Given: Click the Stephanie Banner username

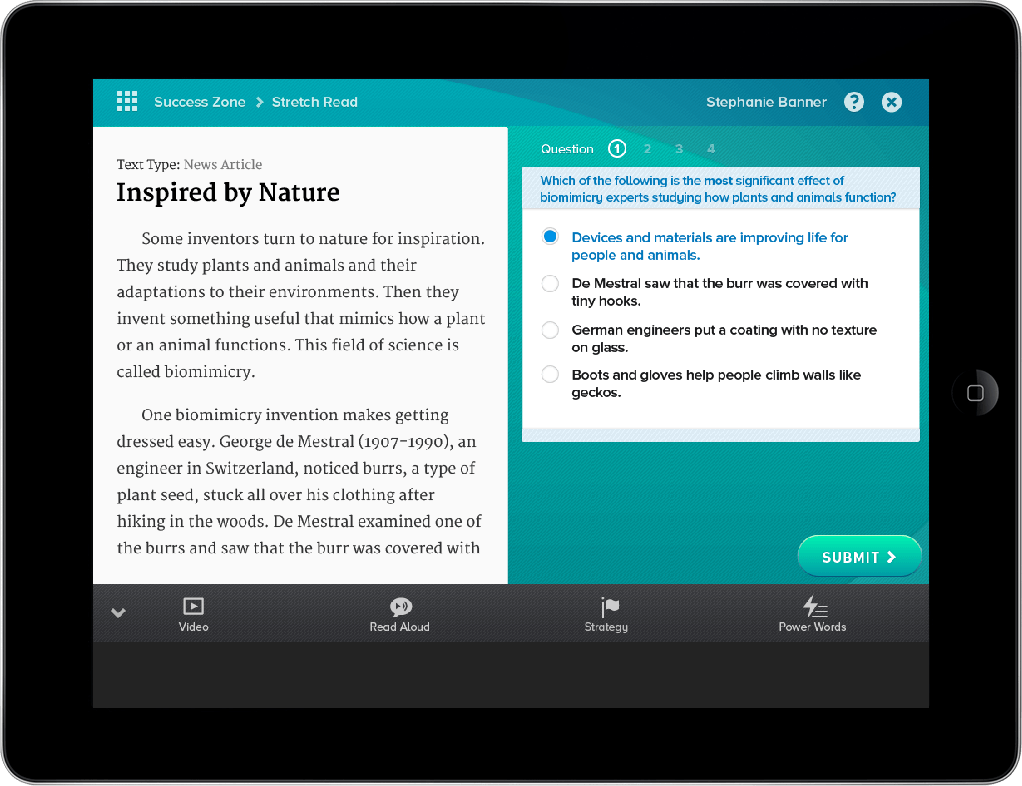Looking at the screenshot, I should coord(766,102).
